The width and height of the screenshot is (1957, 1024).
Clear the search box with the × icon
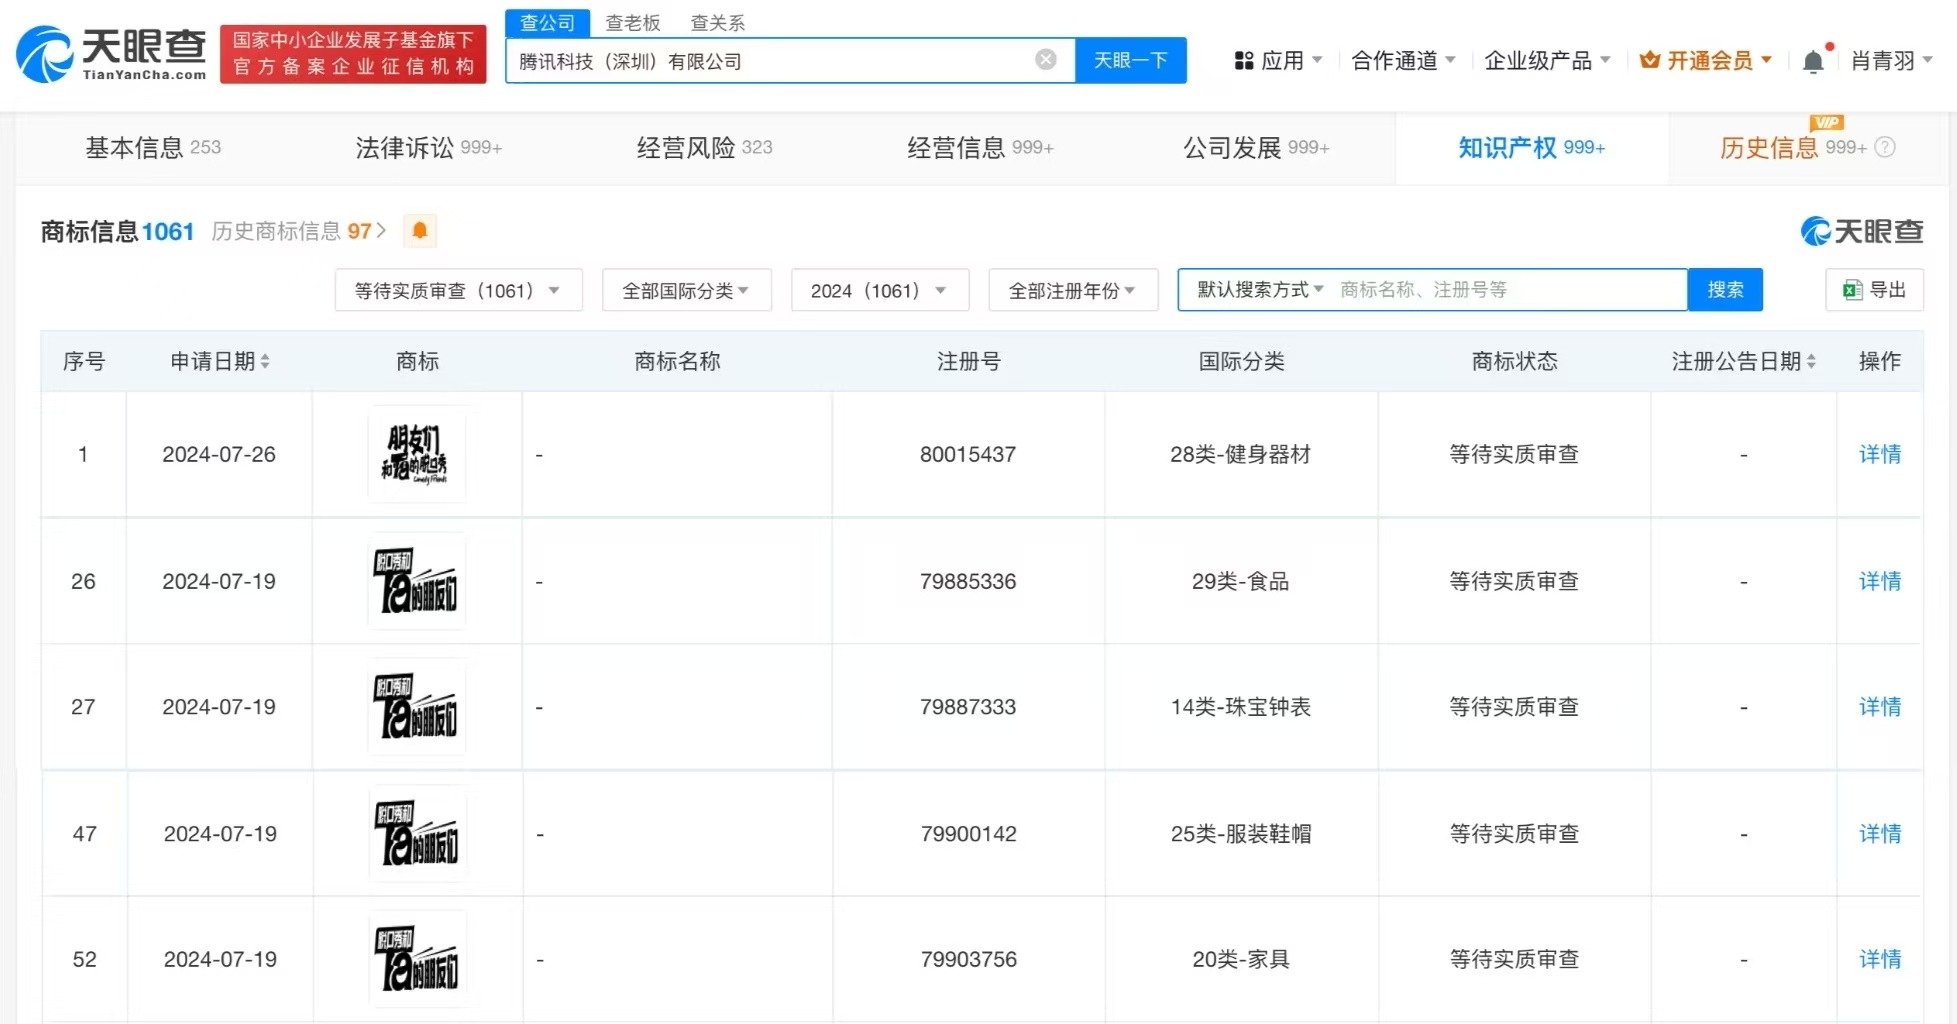click(x=1046, y=59)
